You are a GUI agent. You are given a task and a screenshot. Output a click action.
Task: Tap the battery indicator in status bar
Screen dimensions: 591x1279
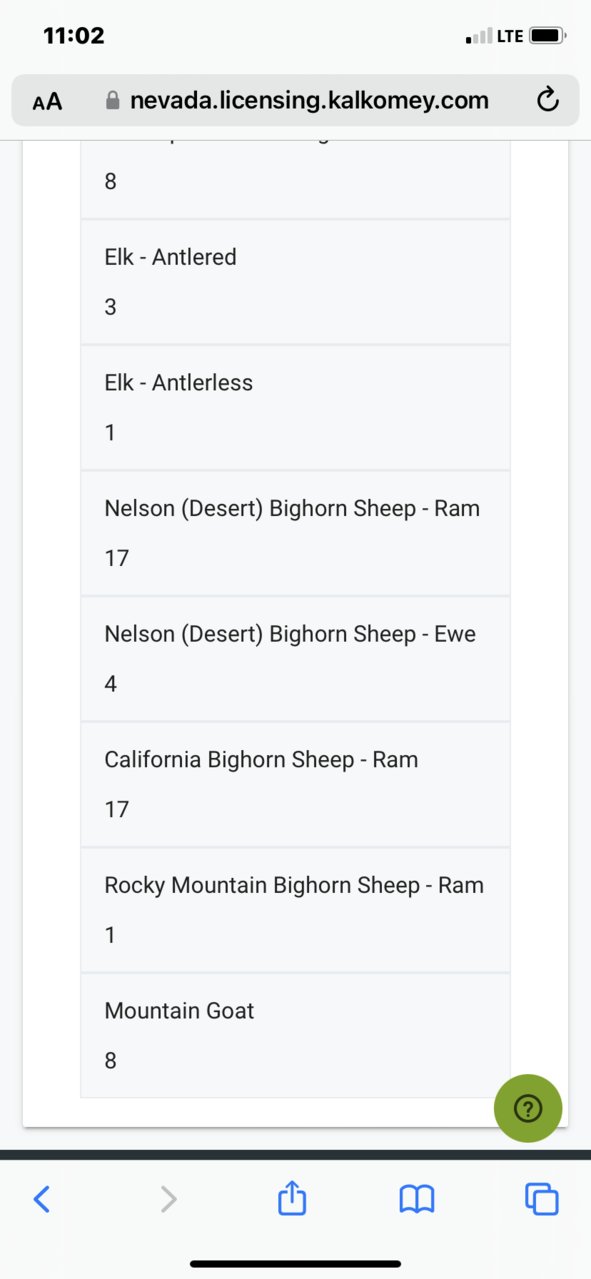tap(548, 36)
